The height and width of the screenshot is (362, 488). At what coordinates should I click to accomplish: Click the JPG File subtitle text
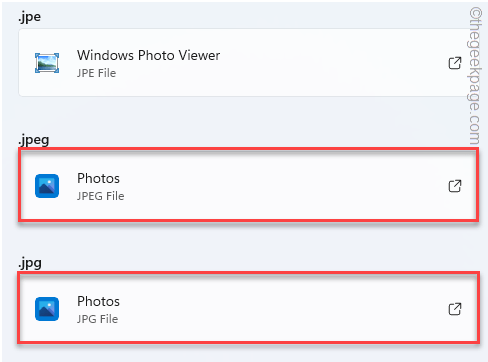coord(97,319)
